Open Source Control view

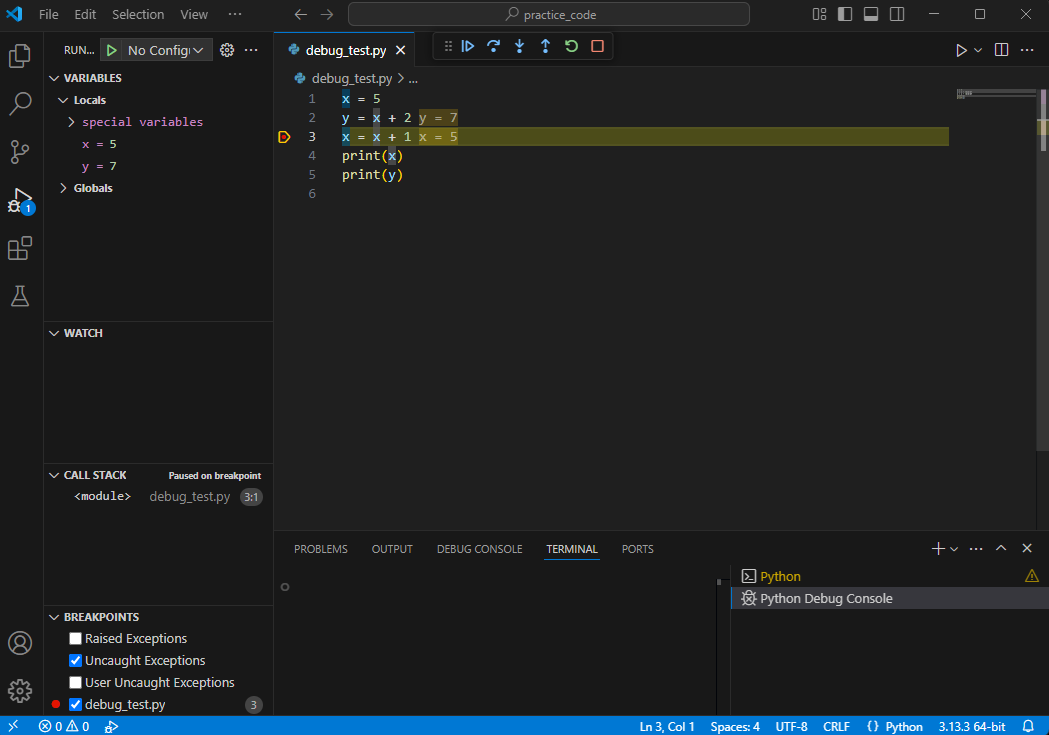(x=20, y=152)
